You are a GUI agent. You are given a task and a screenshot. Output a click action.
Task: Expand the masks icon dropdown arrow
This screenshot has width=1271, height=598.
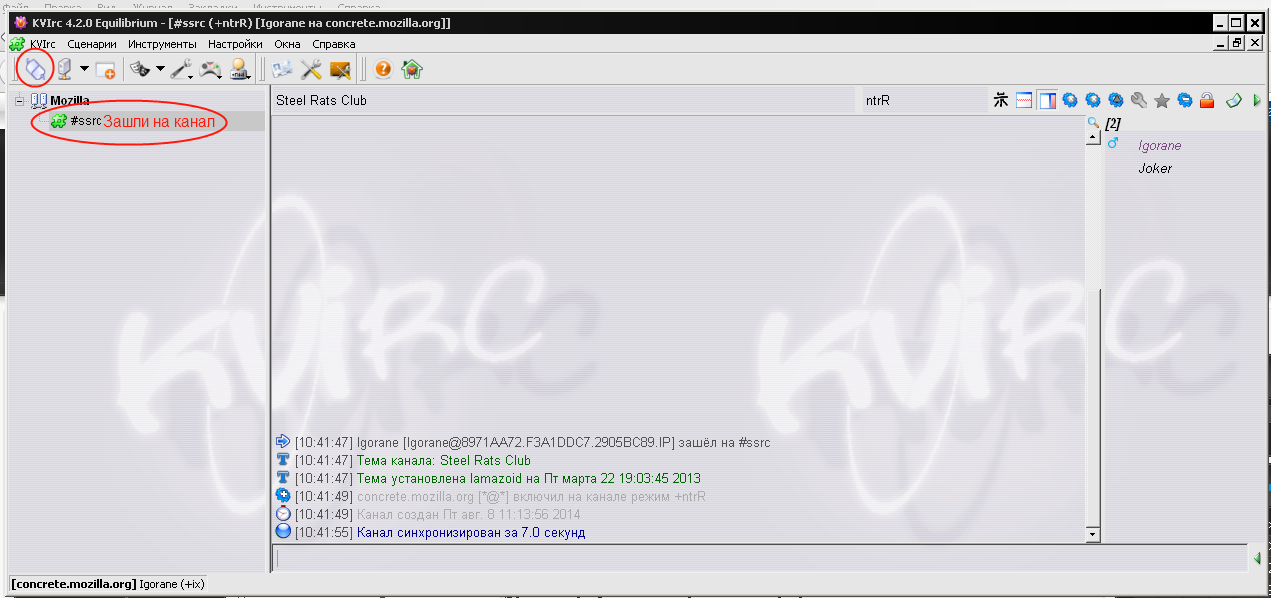[x=160, y=69]
